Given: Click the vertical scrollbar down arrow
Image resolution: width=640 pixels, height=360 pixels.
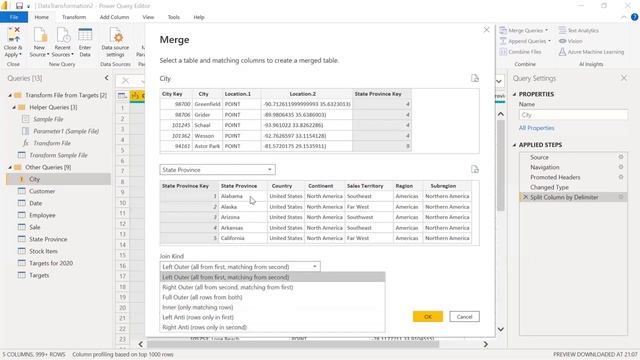Looking at the screenshot, I should click(x=501, y=329).
